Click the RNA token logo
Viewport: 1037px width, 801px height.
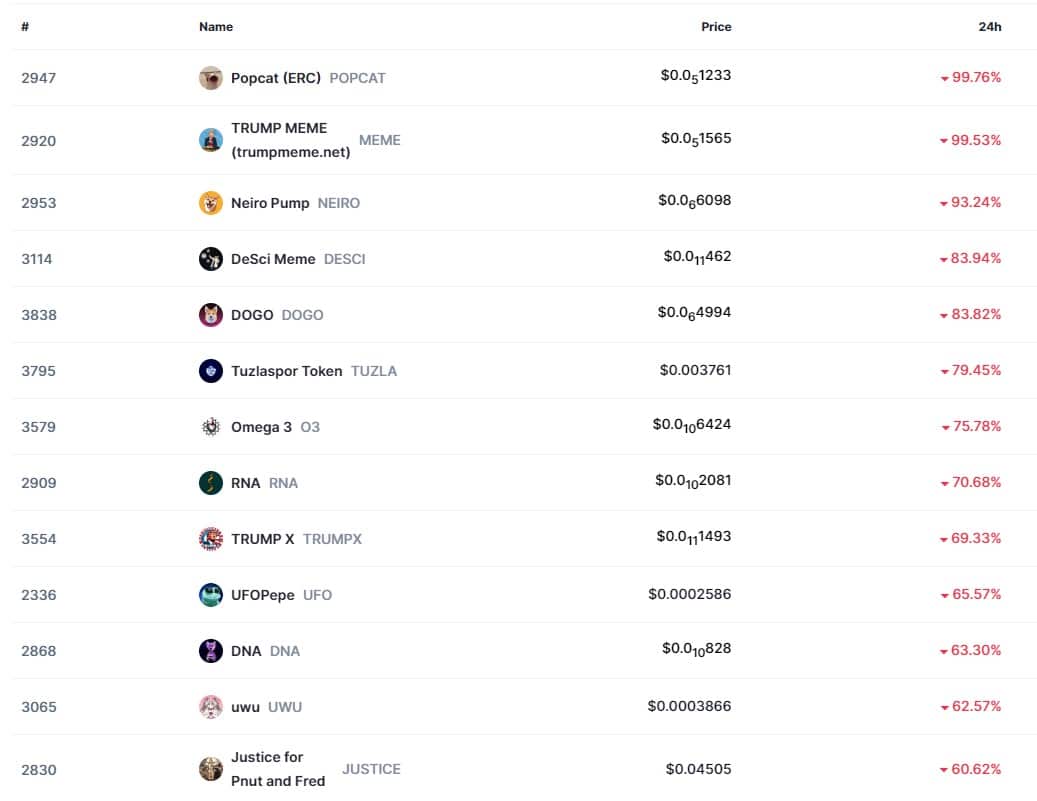[210, 483]
